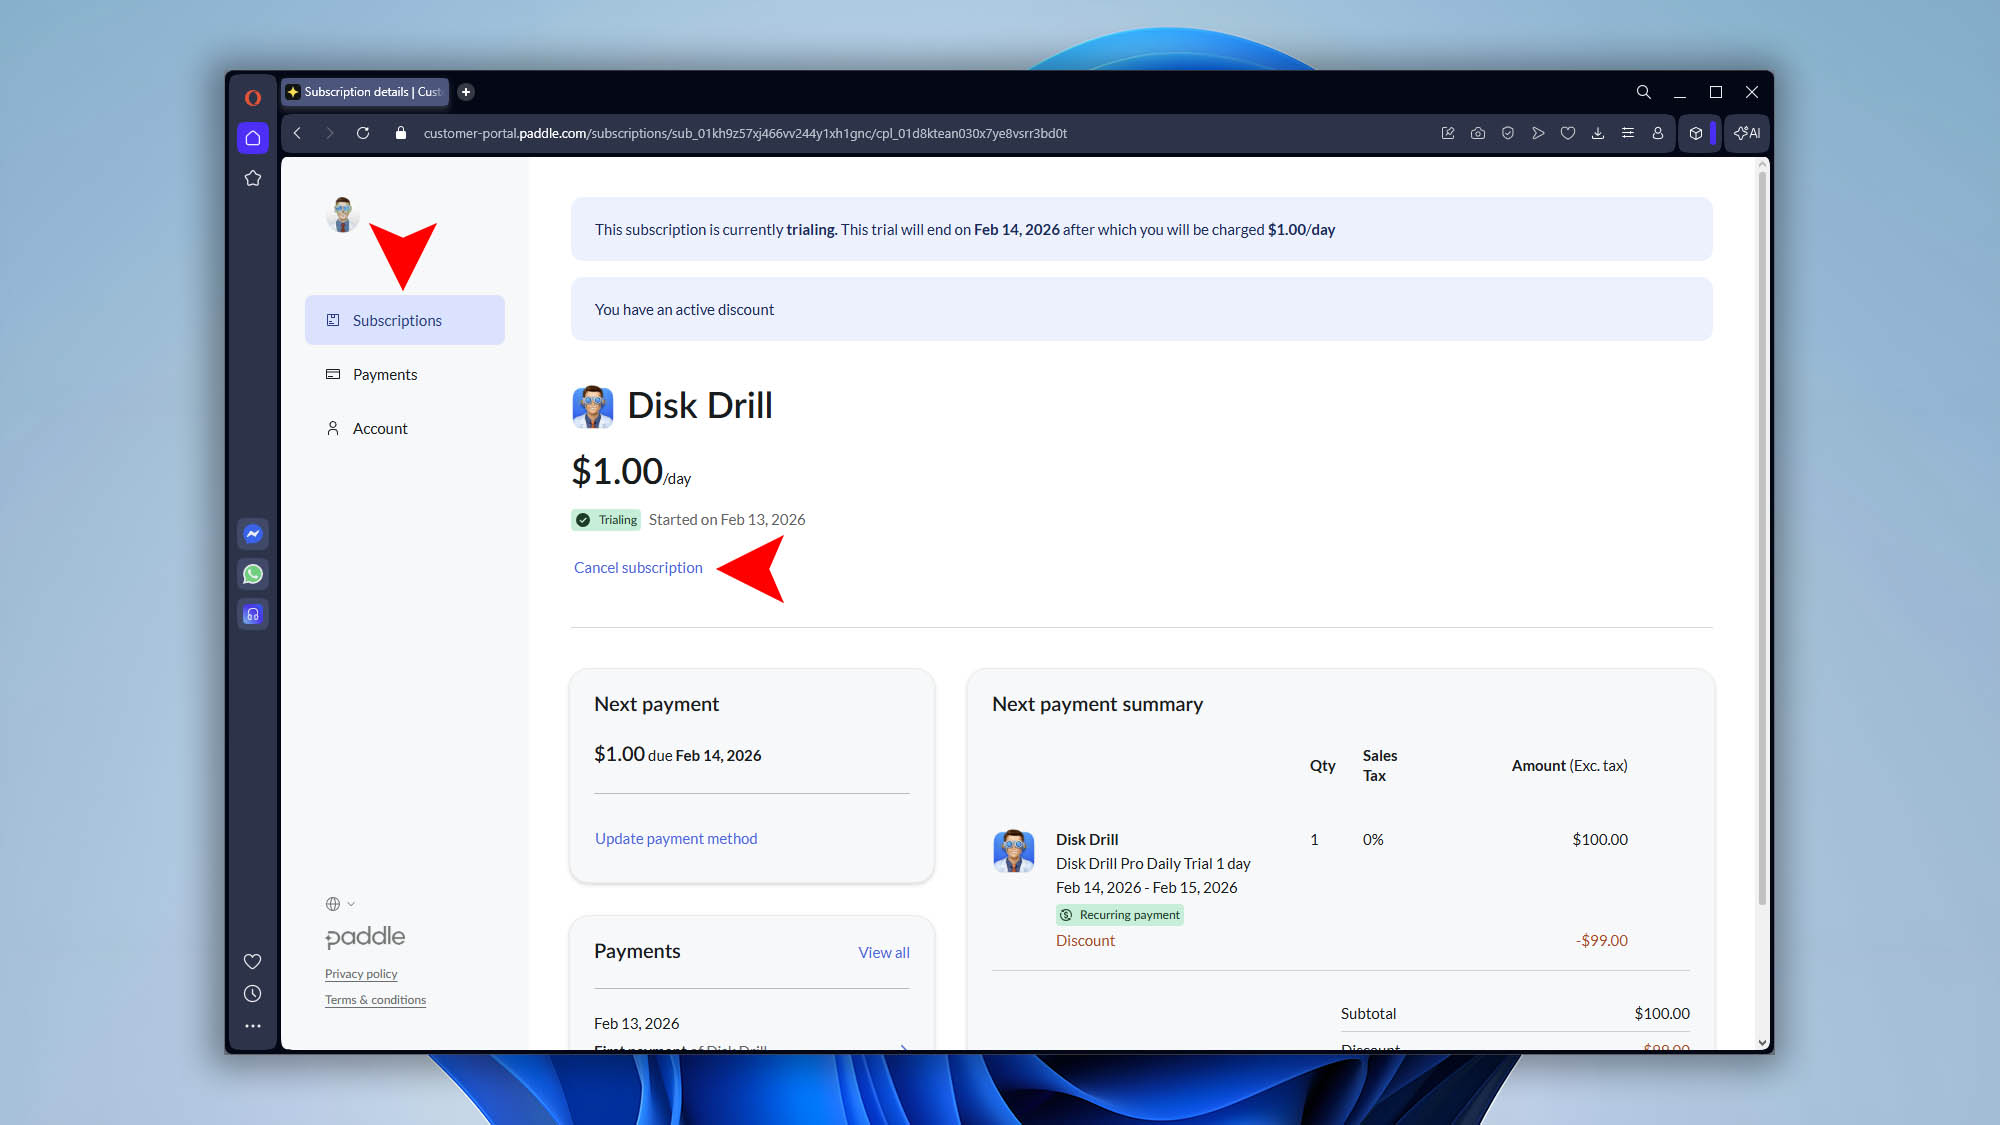Open downloads from toolbar icon
This screenshot has height=1125, width=2000.
(x=1598, y=133)
